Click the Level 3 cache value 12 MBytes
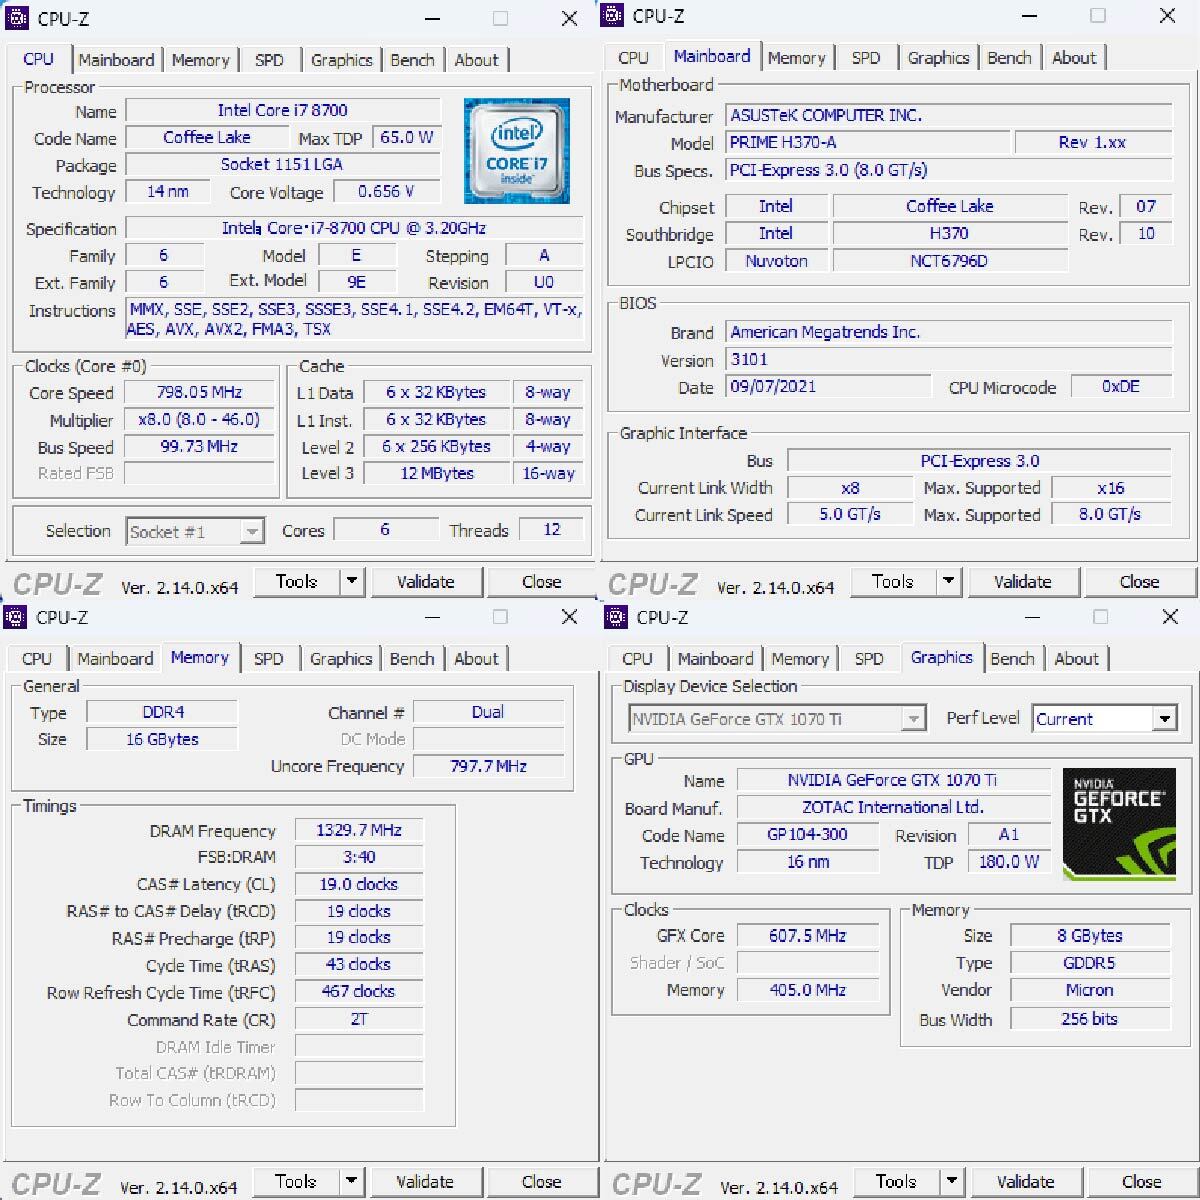The height and width of the screenshot is (1200, 1200). point(437,473)
